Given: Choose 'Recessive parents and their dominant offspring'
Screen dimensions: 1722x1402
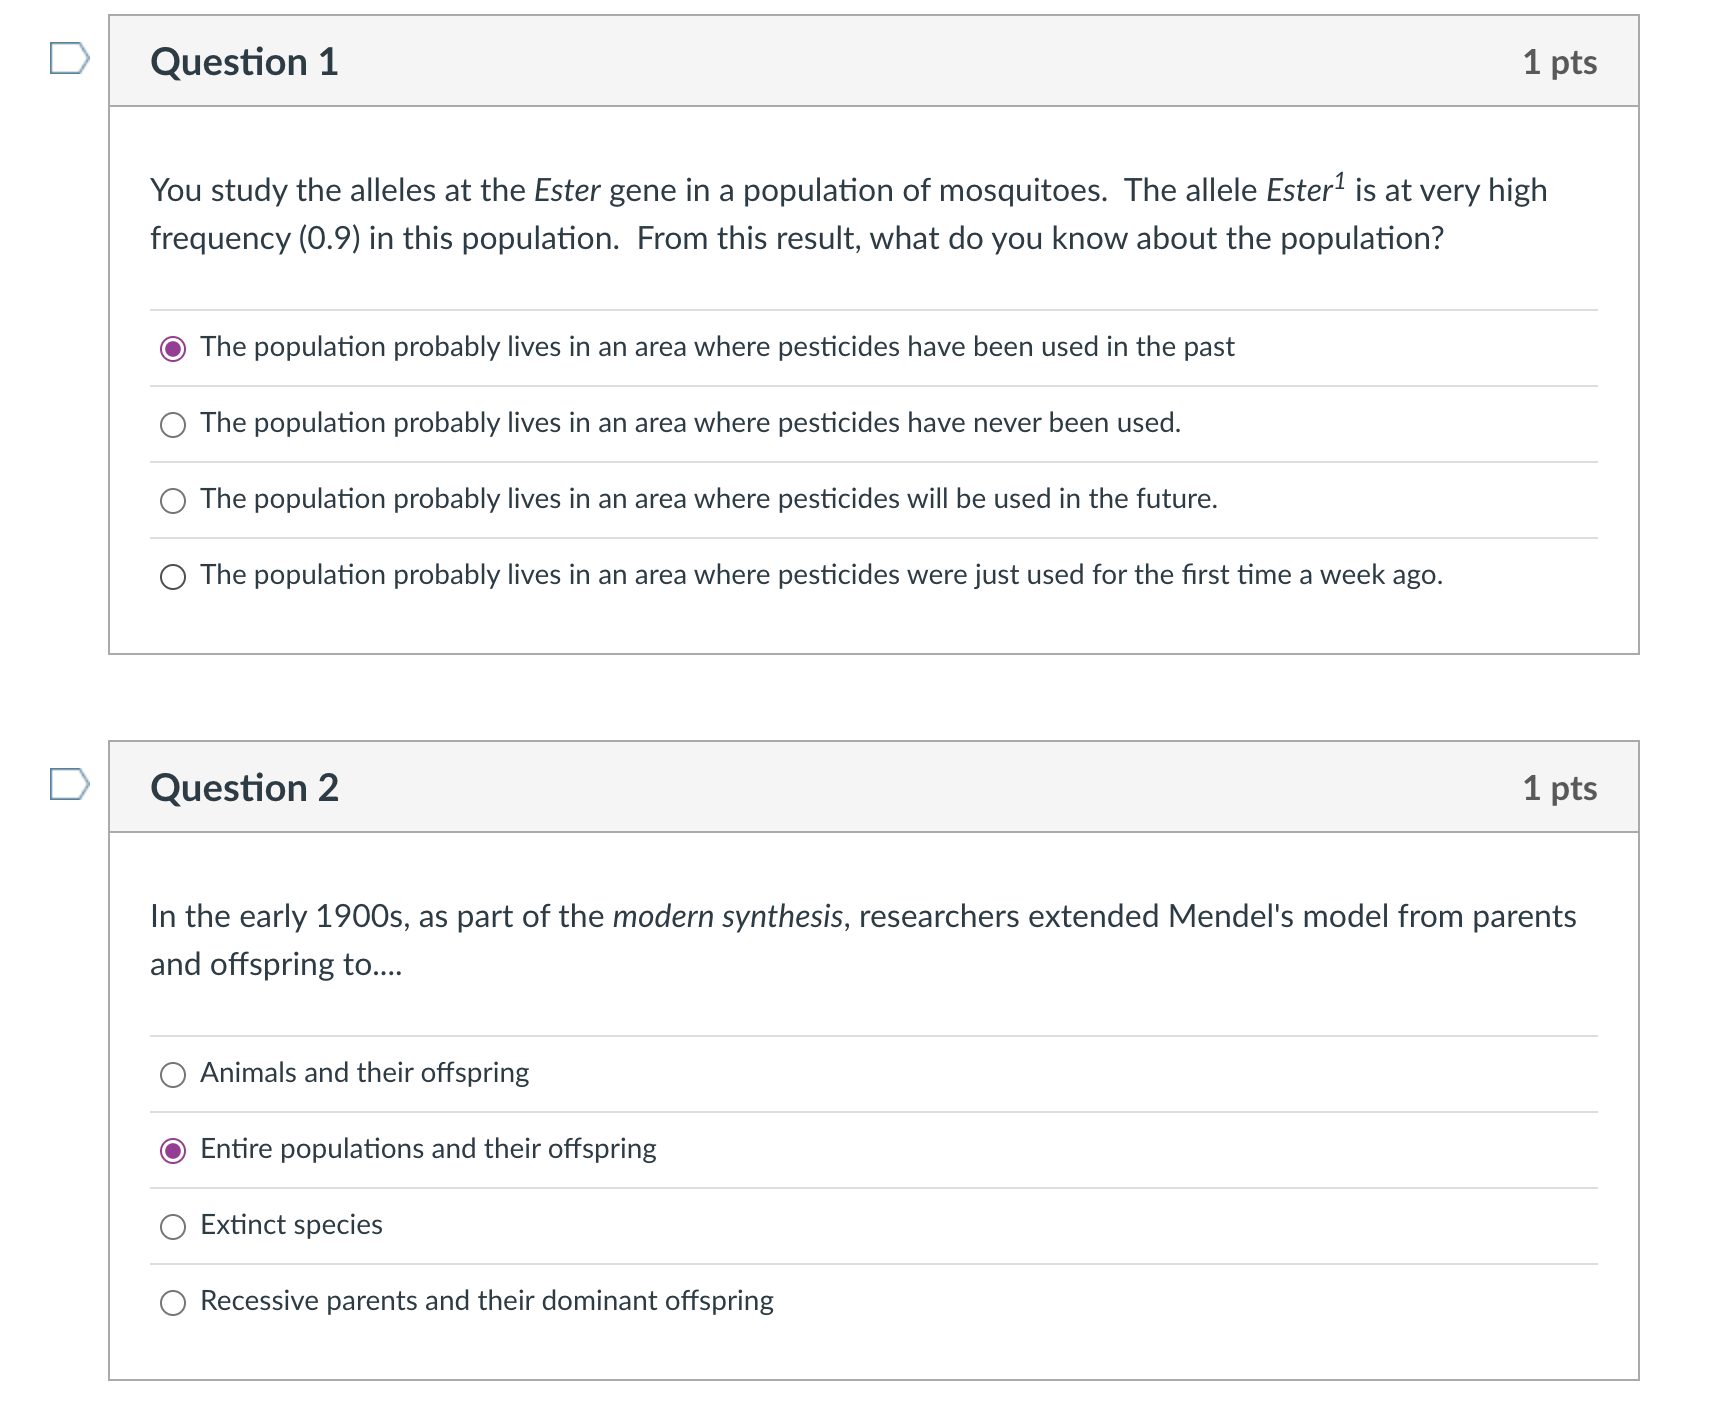Looking at the screenshot, I should point(173,1303).
